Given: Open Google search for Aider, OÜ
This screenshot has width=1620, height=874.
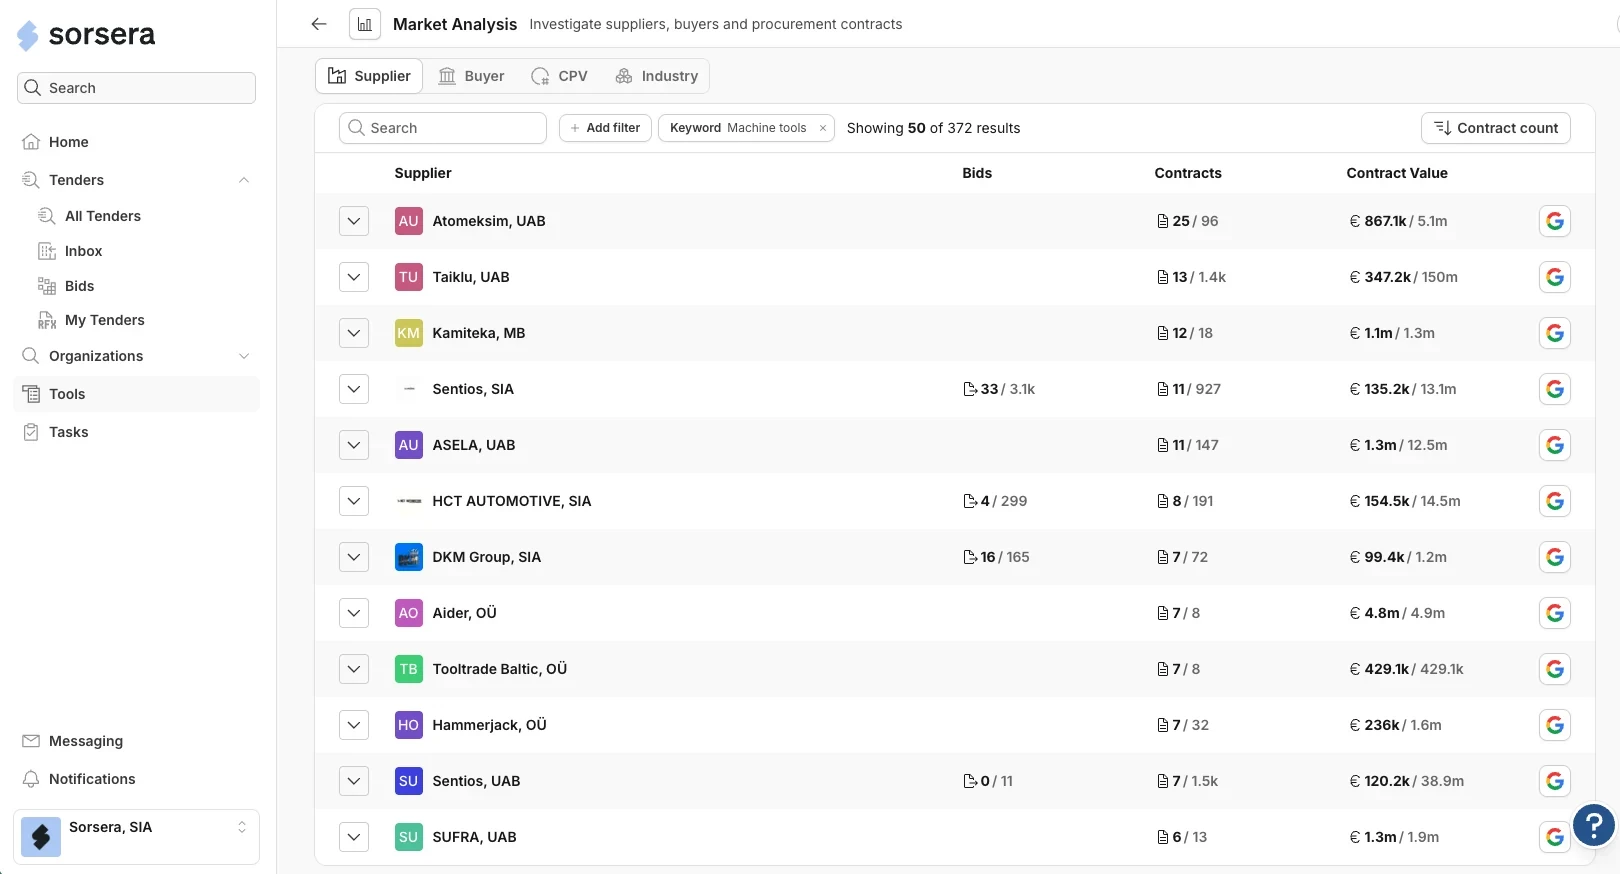Looking at the screenshot, I should [x=1554, y=613].
